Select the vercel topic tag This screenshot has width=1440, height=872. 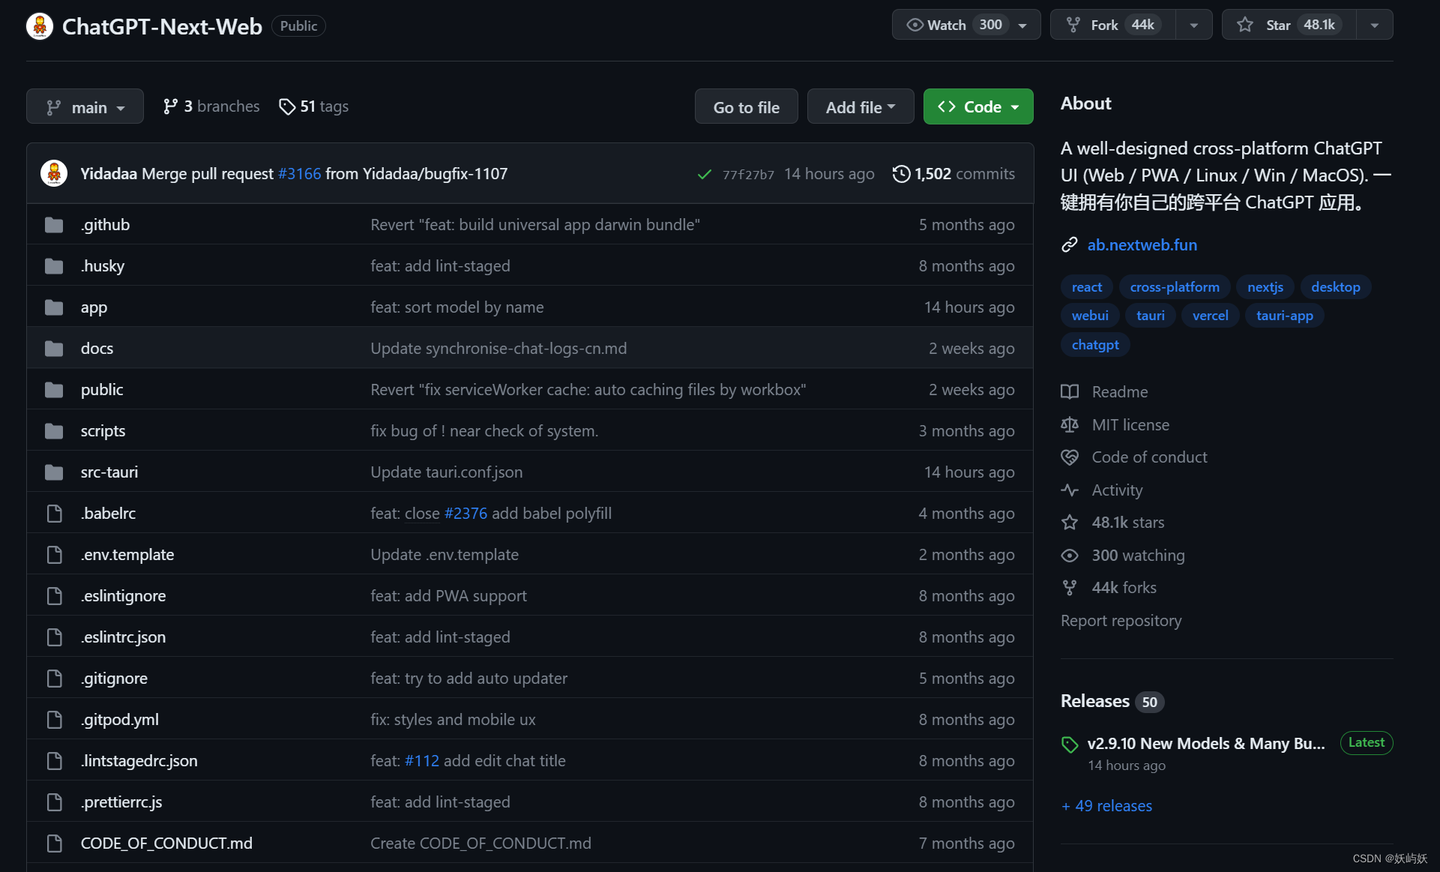(x=1210, y=315)
